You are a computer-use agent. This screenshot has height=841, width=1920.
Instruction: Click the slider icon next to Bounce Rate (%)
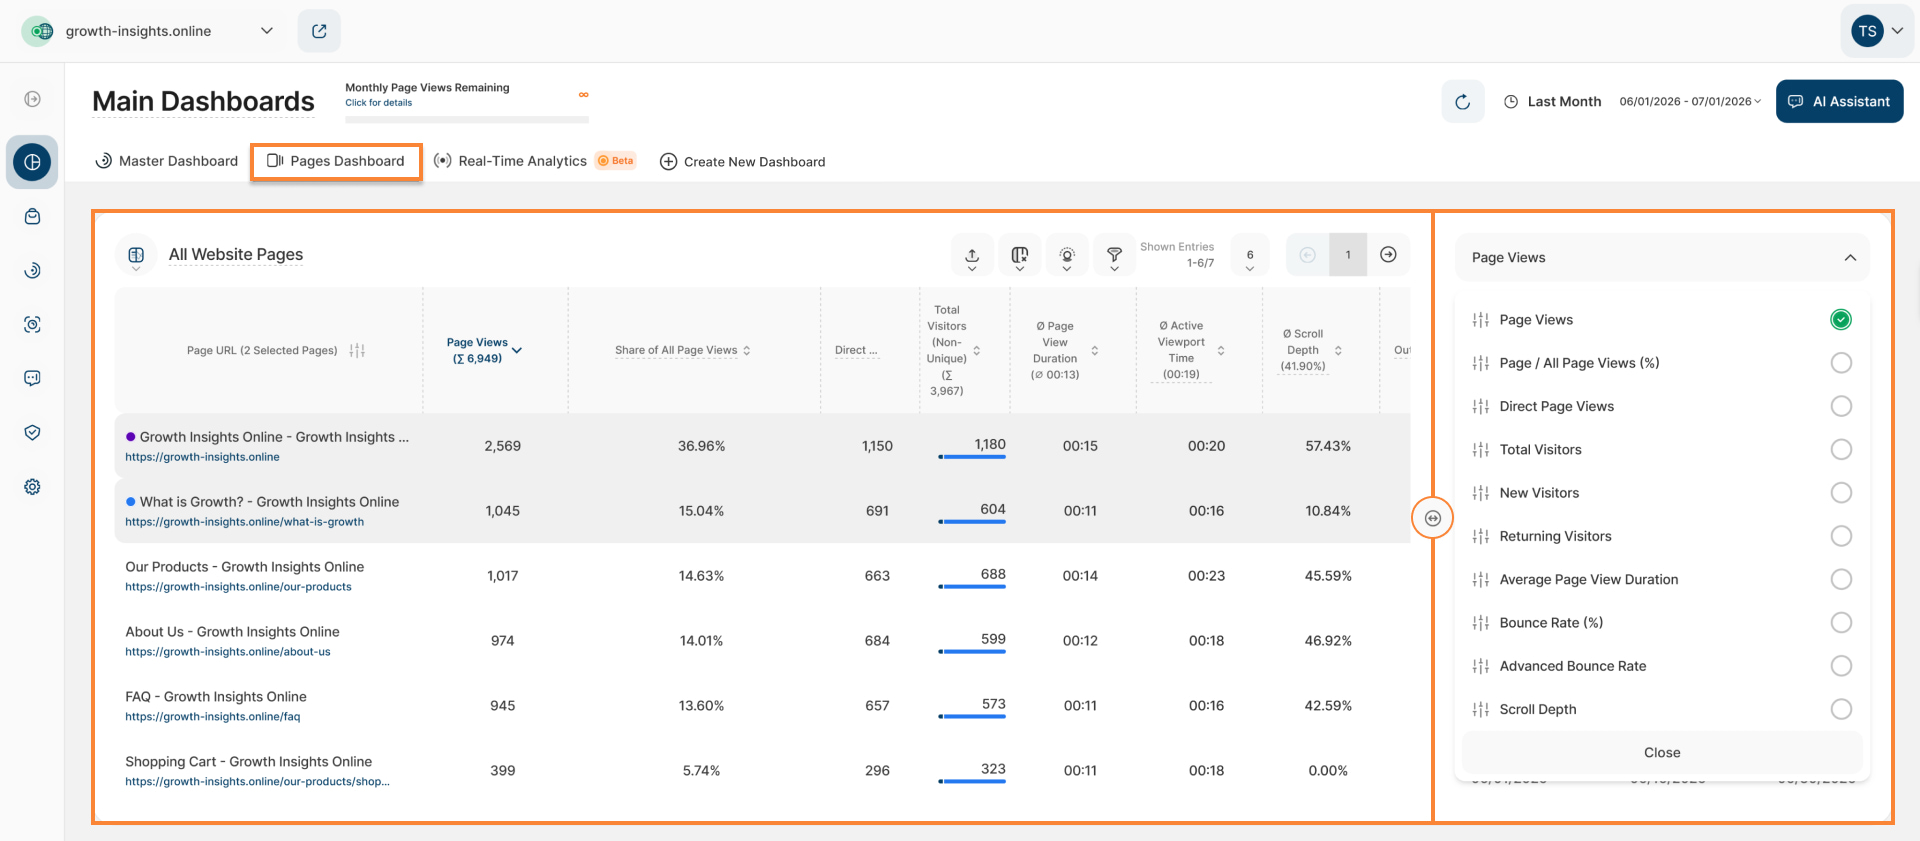[x=1480, y=623]
